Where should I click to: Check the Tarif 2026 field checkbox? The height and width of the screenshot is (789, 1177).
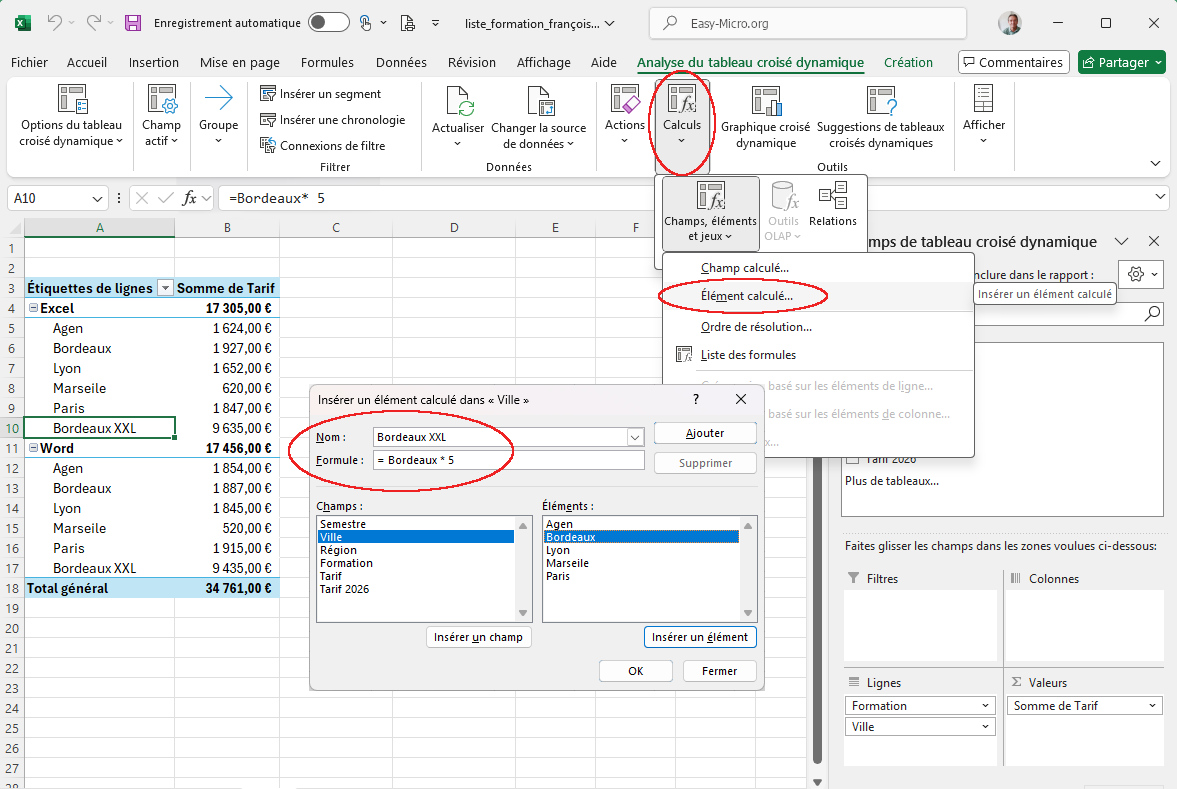852,459
